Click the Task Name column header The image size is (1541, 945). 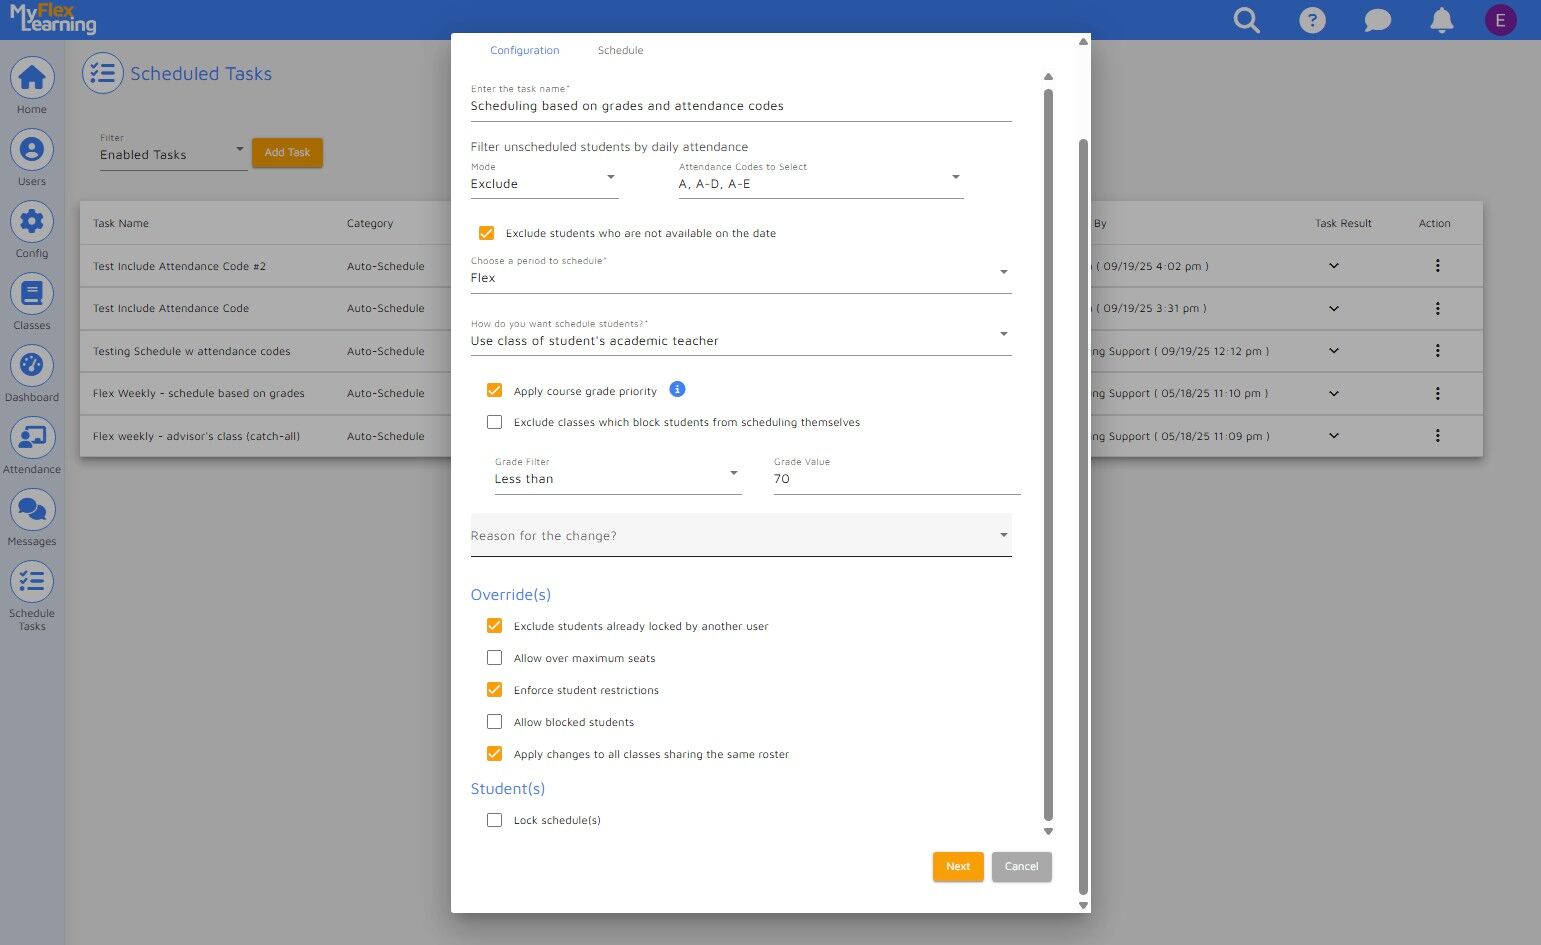pyautogui.click(x=121, y=223)
